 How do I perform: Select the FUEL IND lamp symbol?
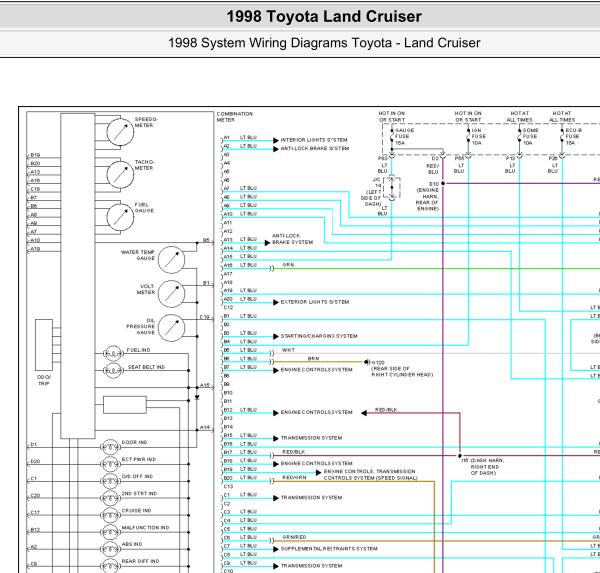tap(113, 353)
